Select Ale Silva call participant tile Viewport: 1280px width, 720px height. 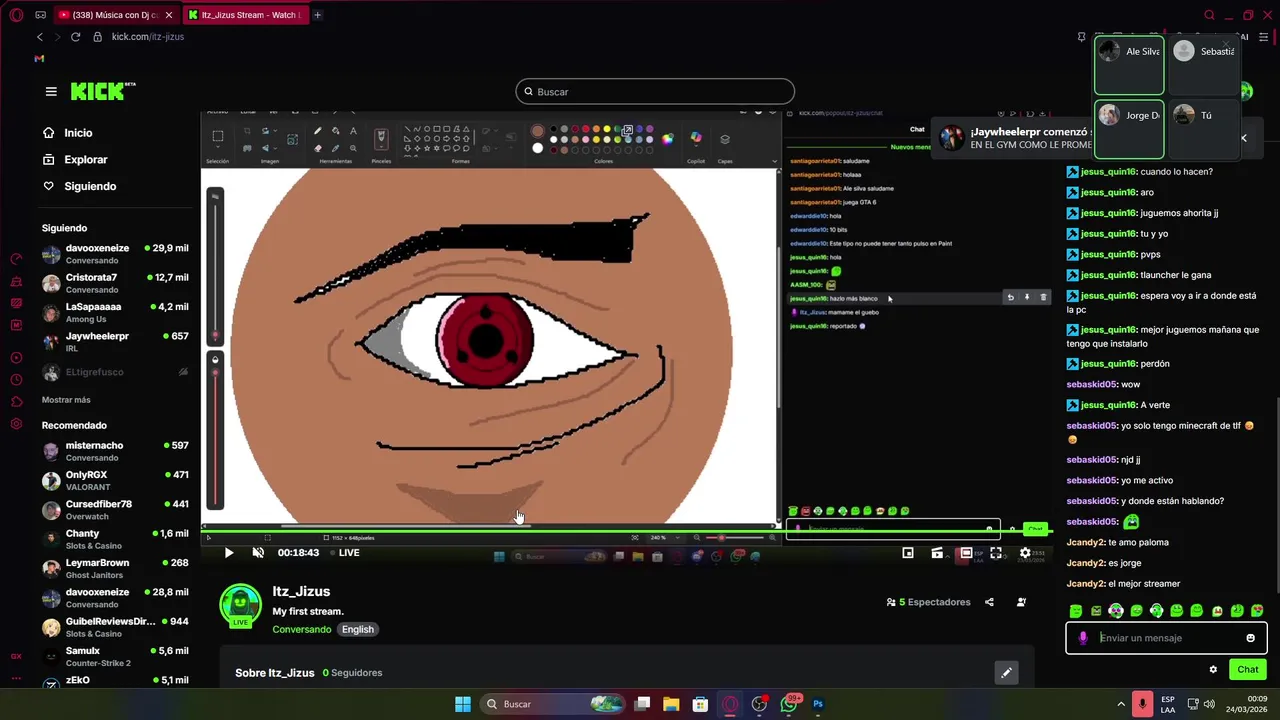1129,65
